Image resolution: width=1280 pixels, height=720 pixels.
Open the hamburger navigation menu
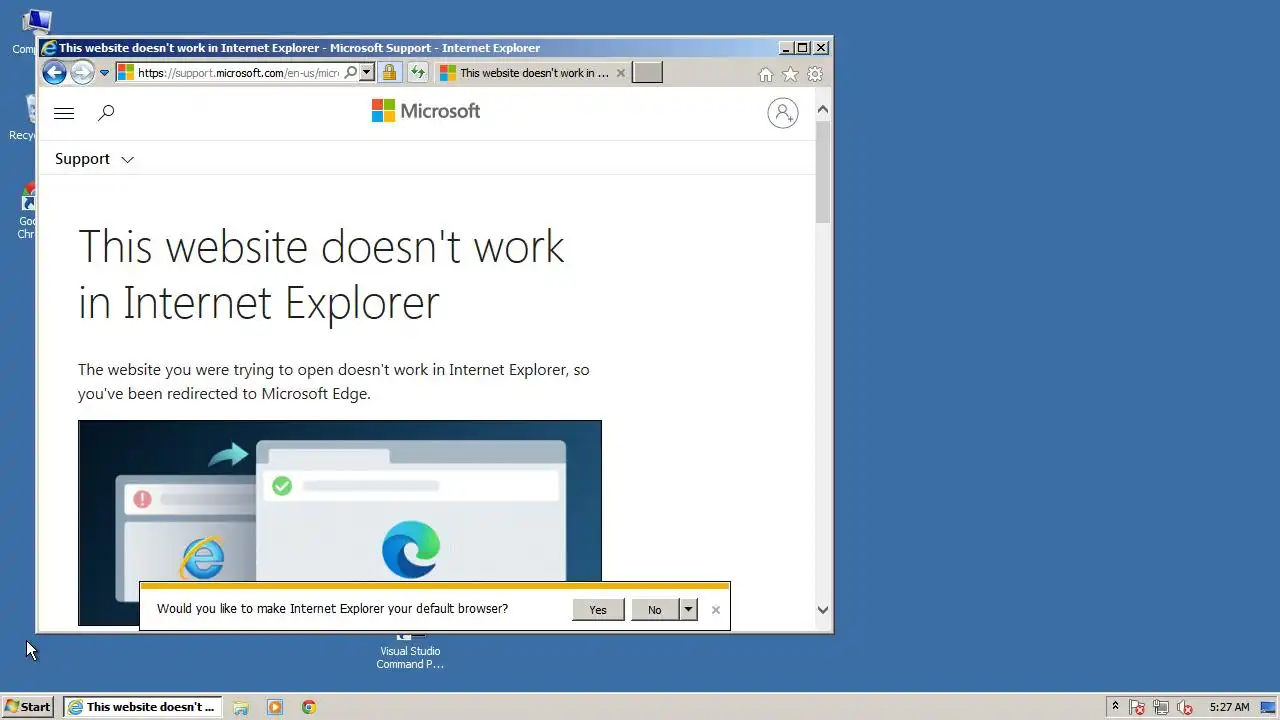pyautogui.click(x=64, y=113)
